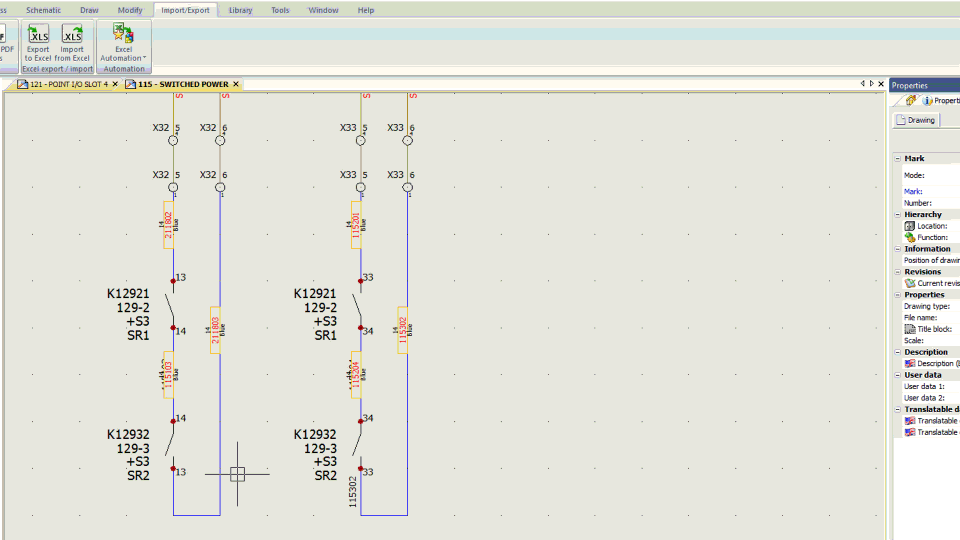Close the 115 - SWITCHED POWER tab

236,84
